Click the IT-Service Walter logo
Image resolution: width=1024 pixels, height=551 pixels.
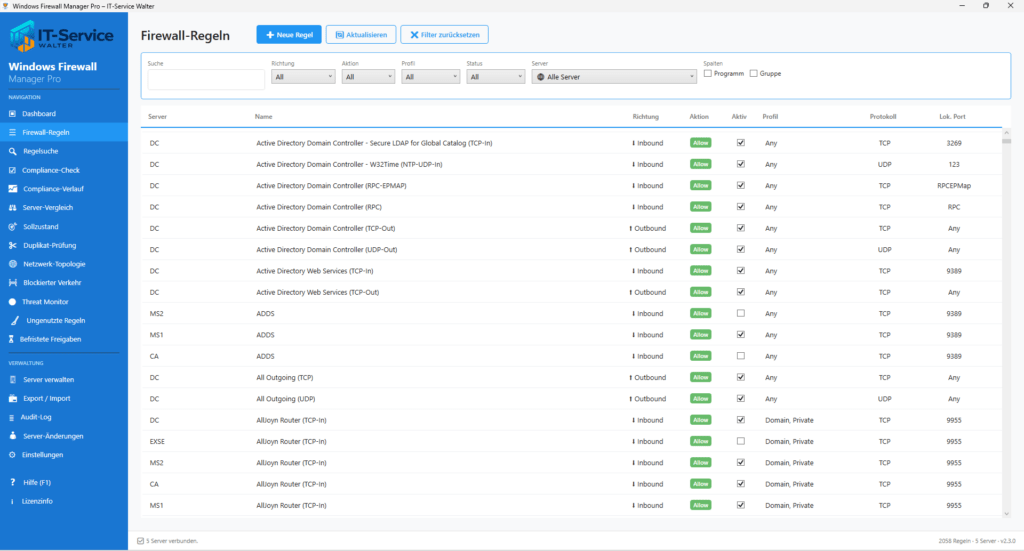click(x=61, y=35)
